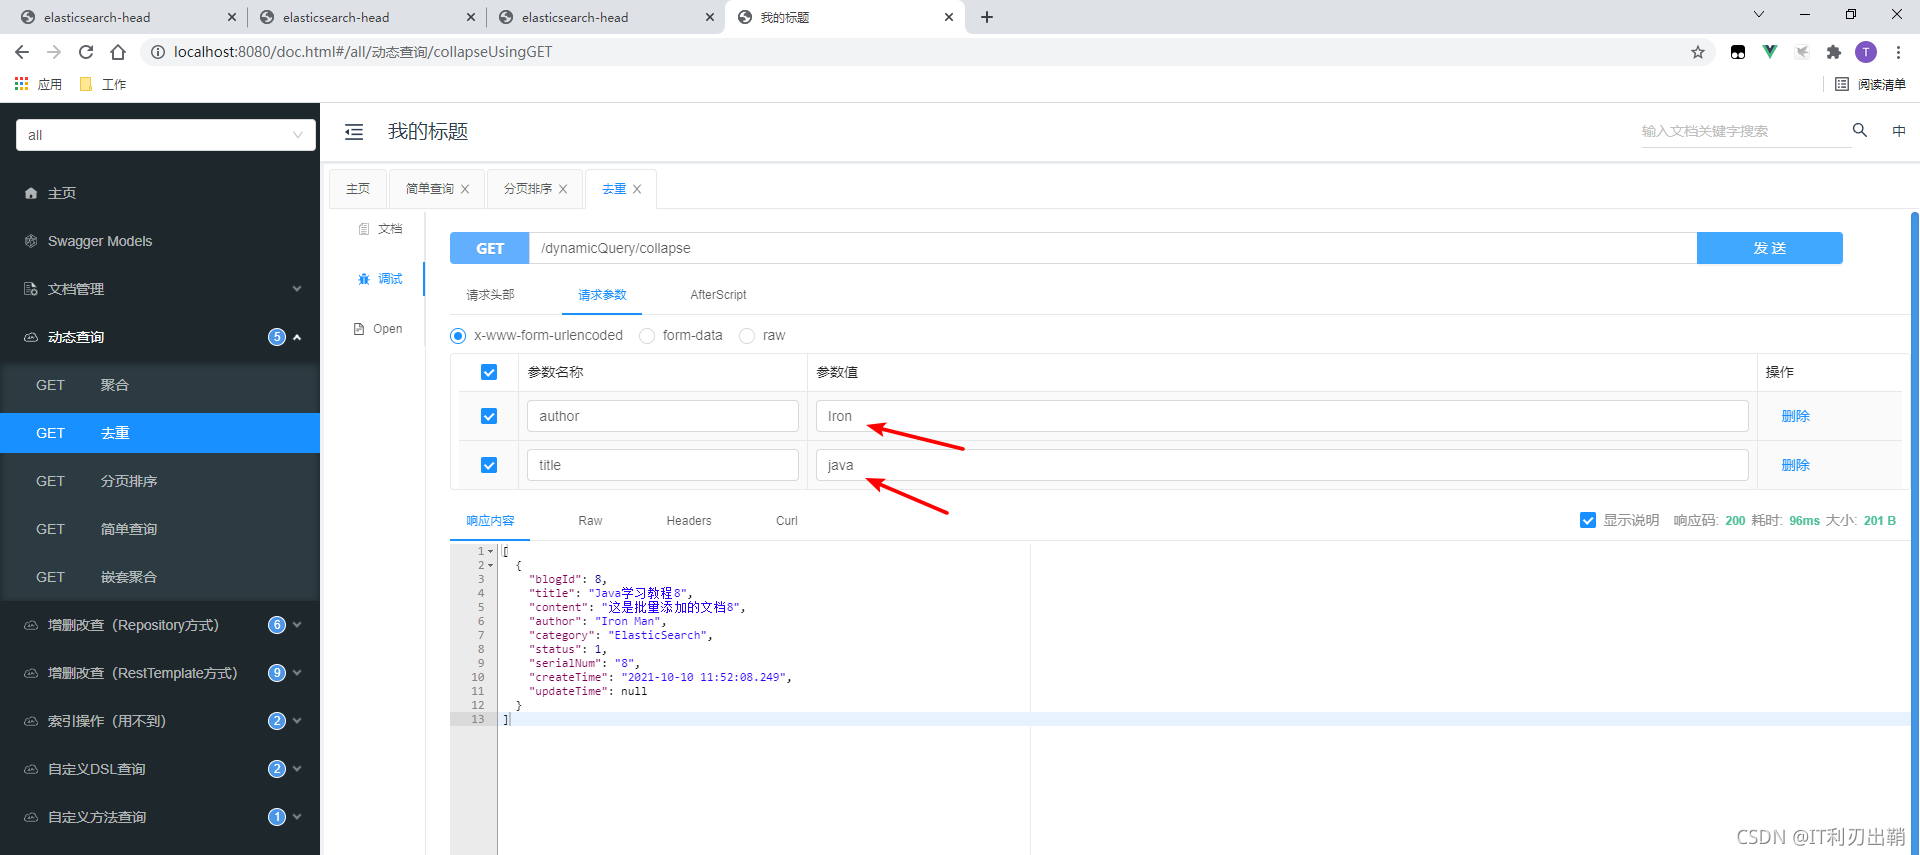Open the GET 嵌套聚合 API entry

[160, 577]
